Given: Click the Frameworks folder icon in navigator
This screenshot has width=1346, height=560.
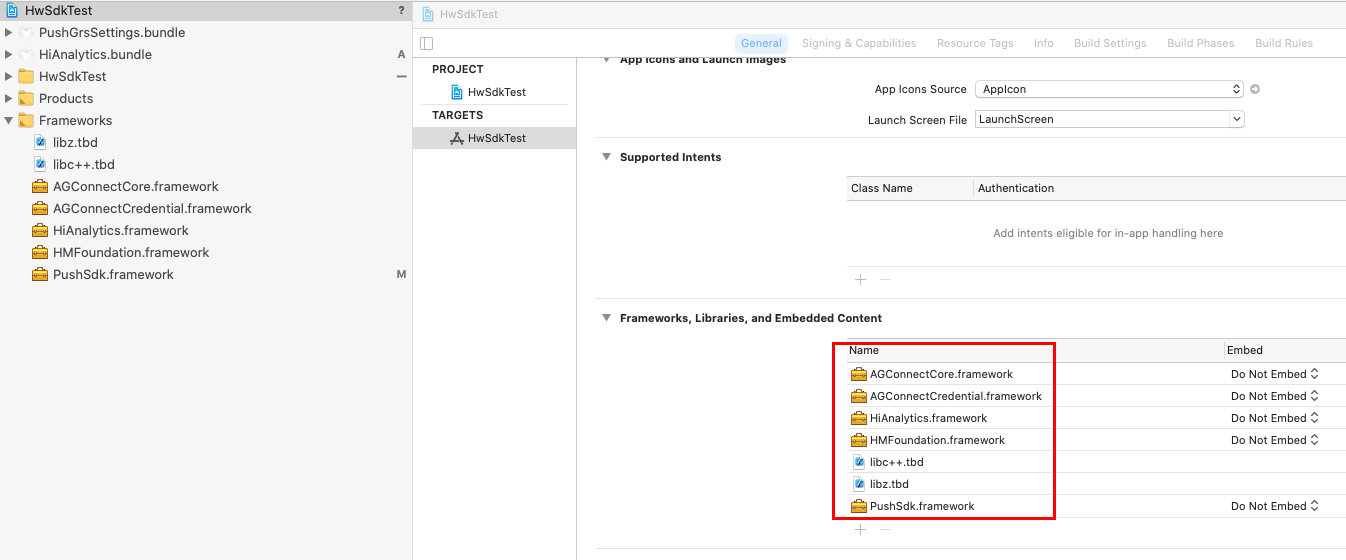Looking at the screenshot, I should click(26, 120).
